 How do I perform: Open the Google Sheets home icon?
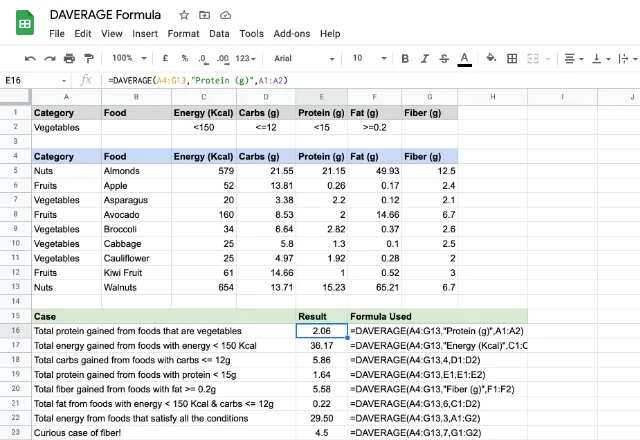[x=25, y=23]
